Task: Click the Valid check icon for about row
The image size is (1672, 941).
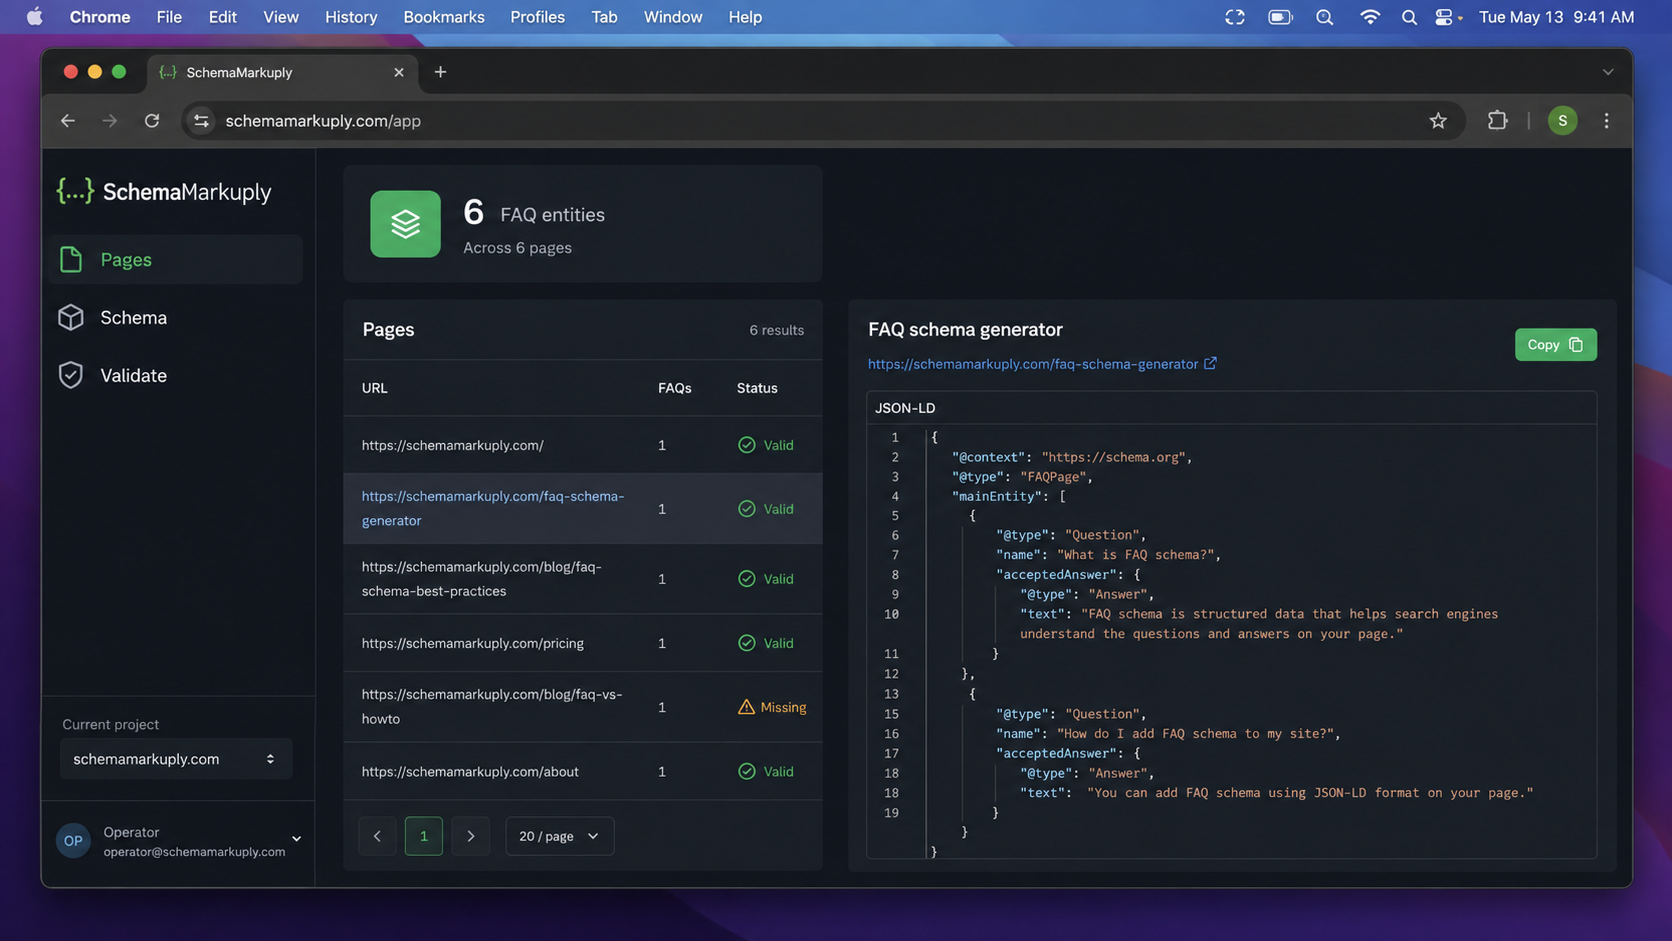Action: [x=747, y=772]
